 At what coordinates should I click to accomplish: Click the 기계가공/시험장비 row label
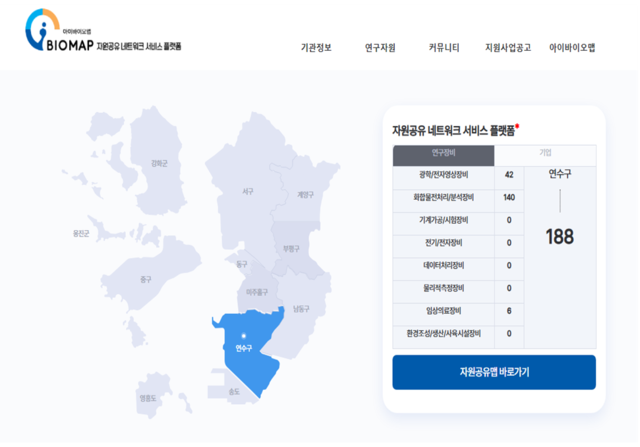click(x=443, y=220)
